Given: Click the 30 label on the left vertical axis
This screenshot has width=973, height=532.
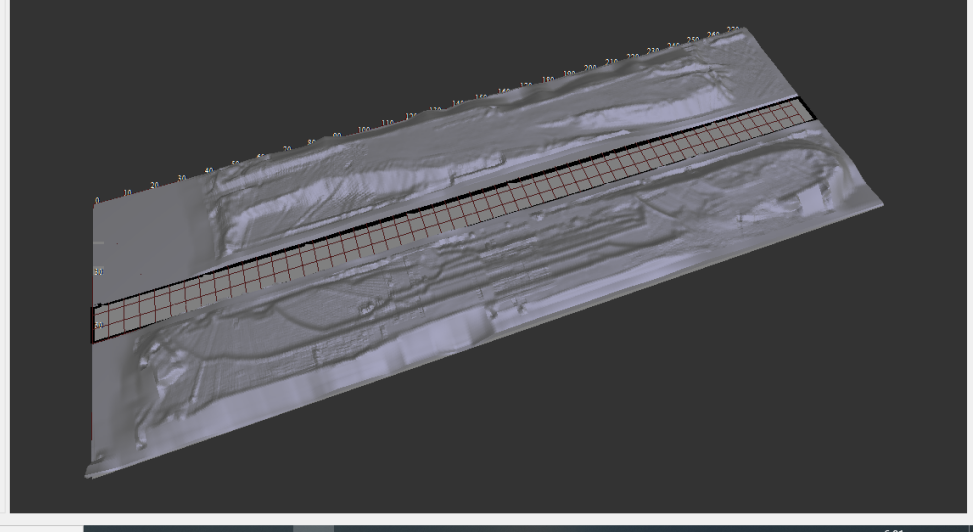Looking at the screenshot, I should (x=98, y=272).
